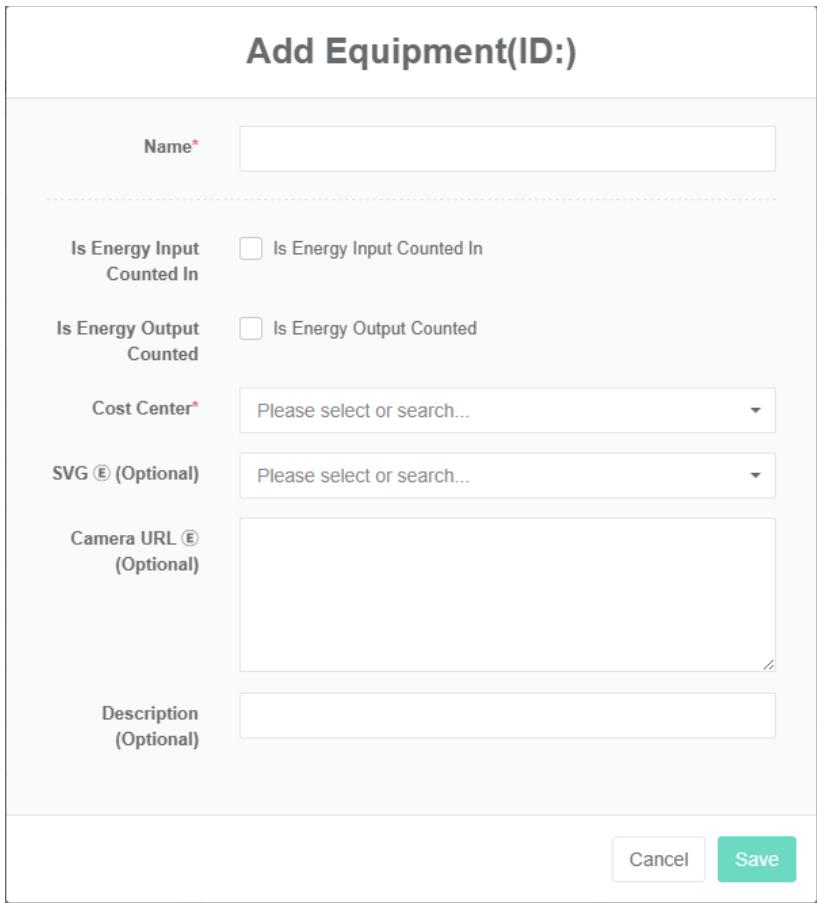Click the Description (Optional) label
The image size is (817, 903).
click(x=150, y=727)
